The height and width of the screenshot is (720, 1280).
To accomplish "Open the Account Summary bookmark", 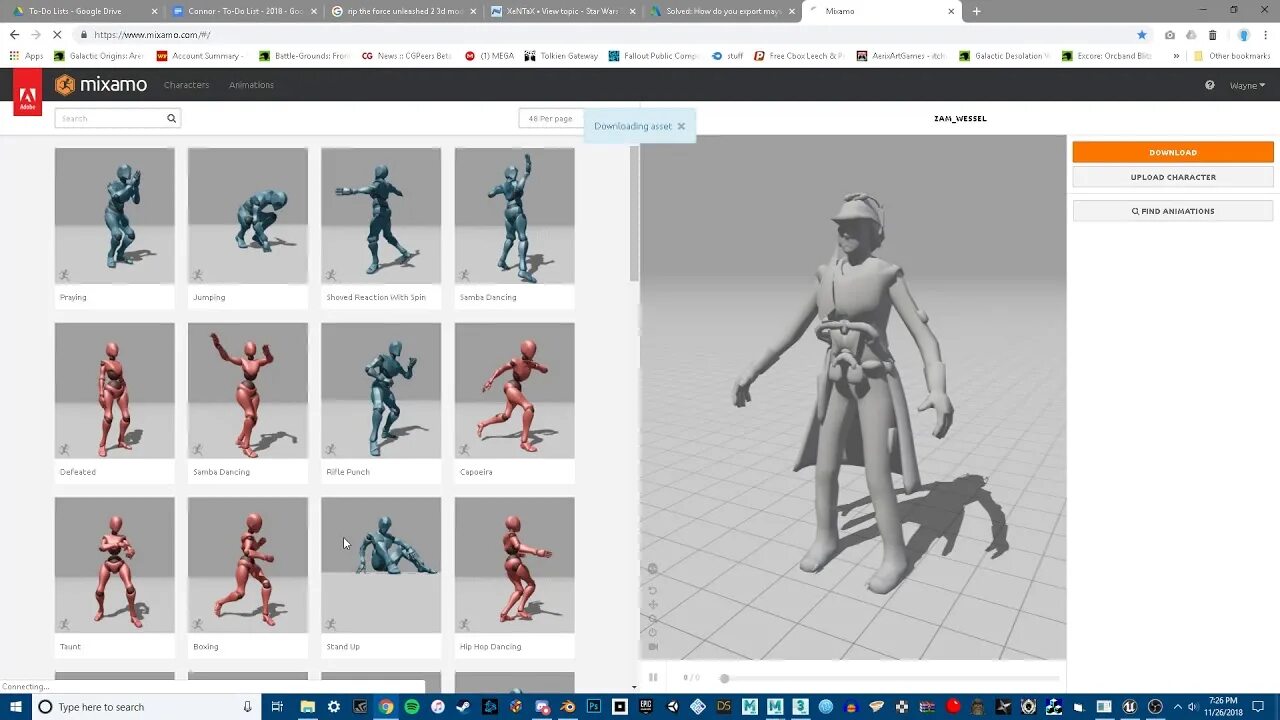I will click(x=198, y=56).
